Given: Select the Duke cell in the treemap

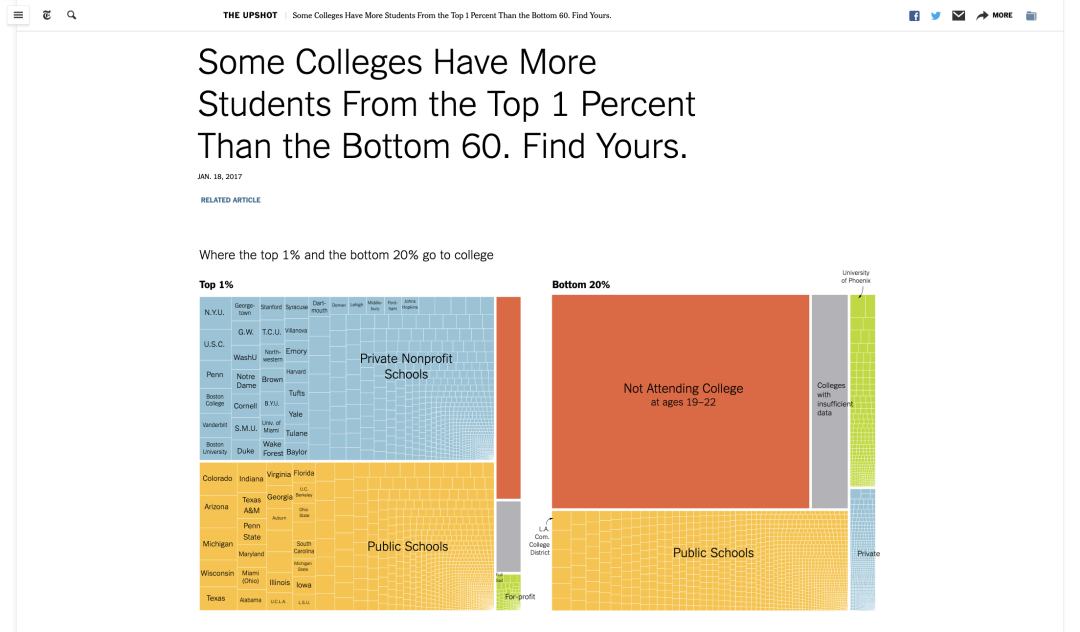Looking at the screenshot, I should click(245, 451).
